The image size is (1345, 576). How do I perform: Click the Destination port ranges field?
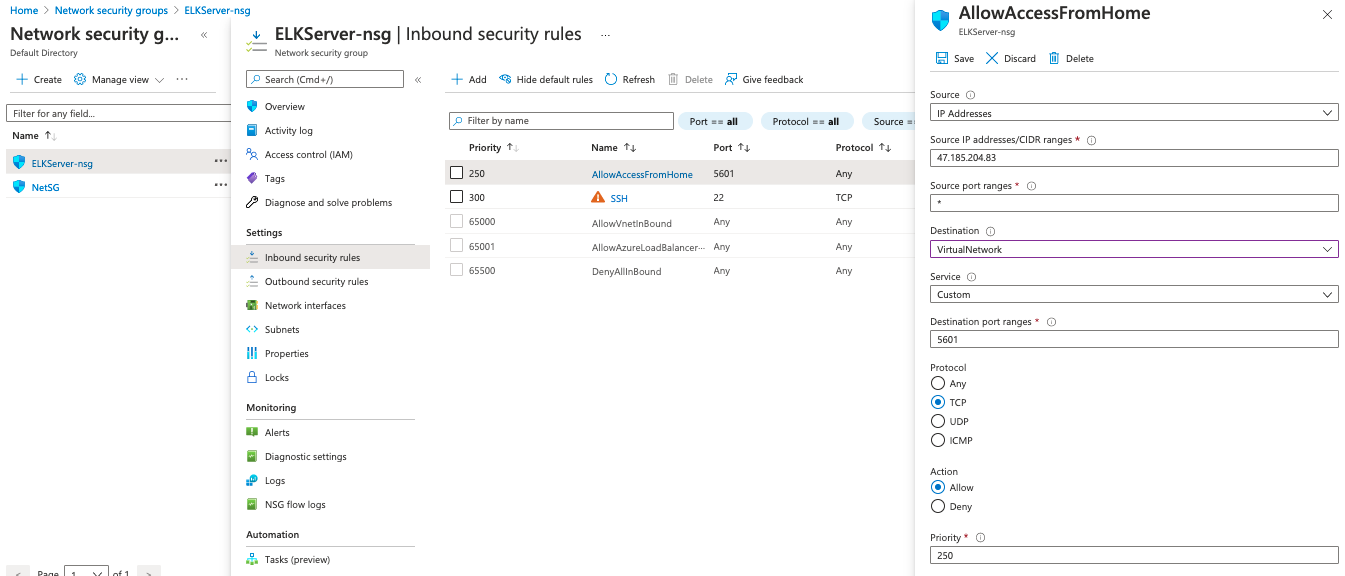[x=1134, y=339]
